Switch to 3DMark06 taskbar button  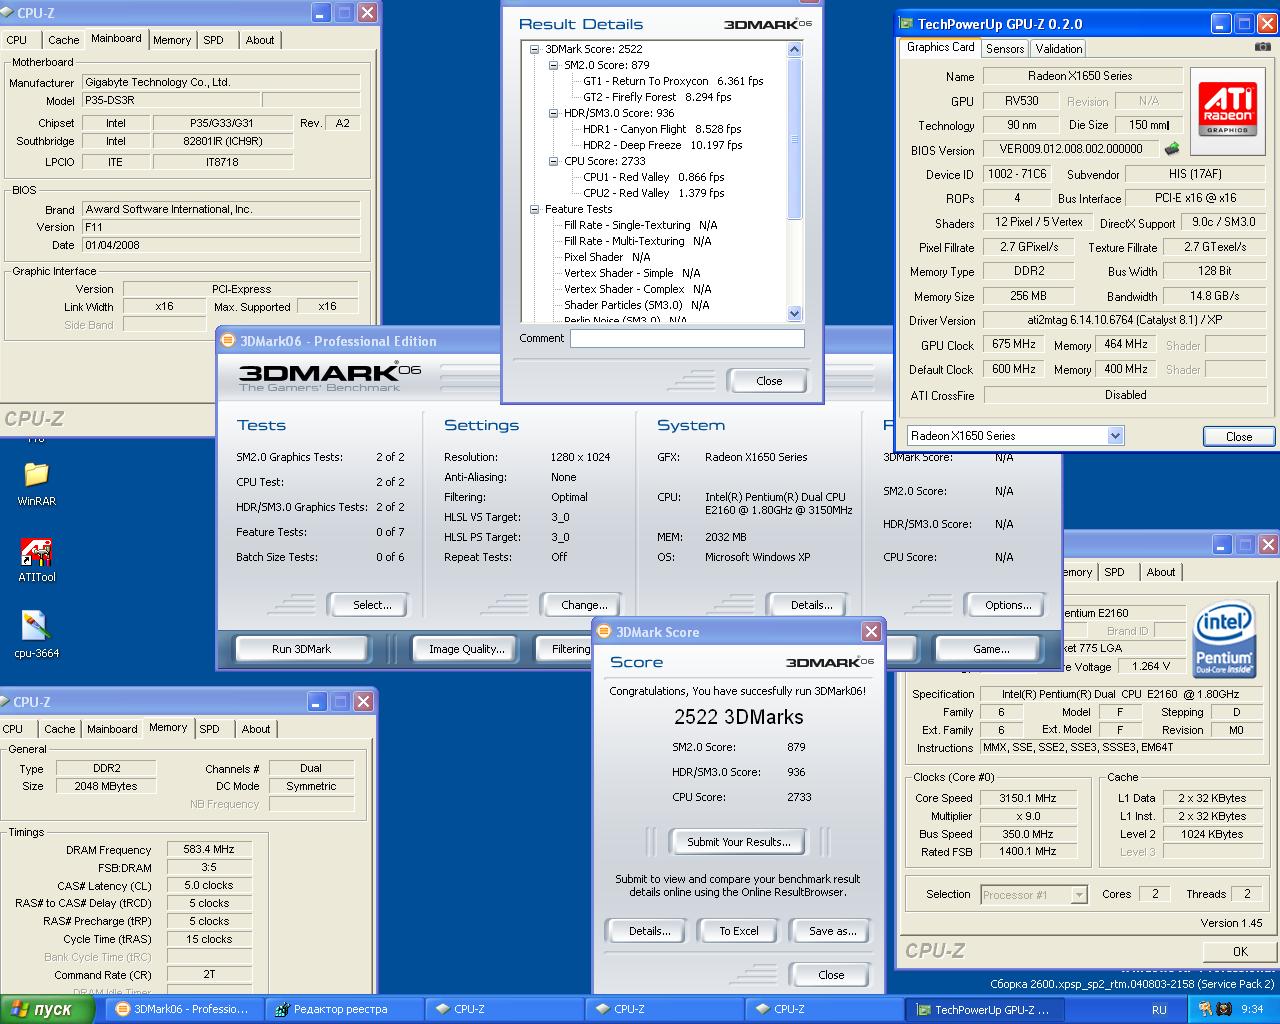click(x=182, y=1010)
